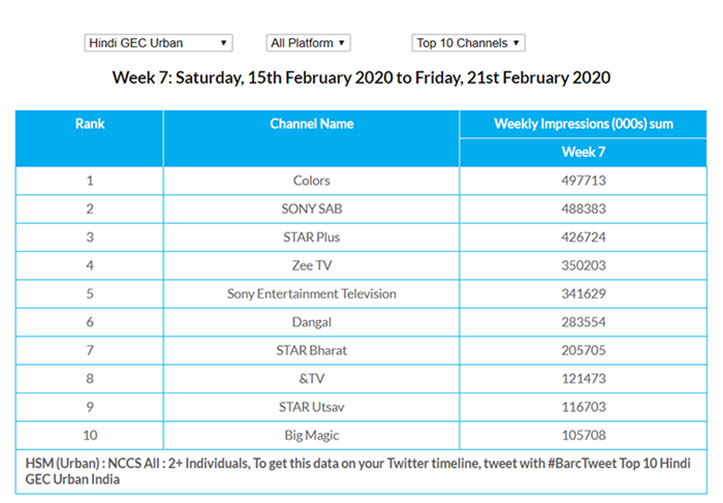Click the HSM (Urban) footnote text

361,470
